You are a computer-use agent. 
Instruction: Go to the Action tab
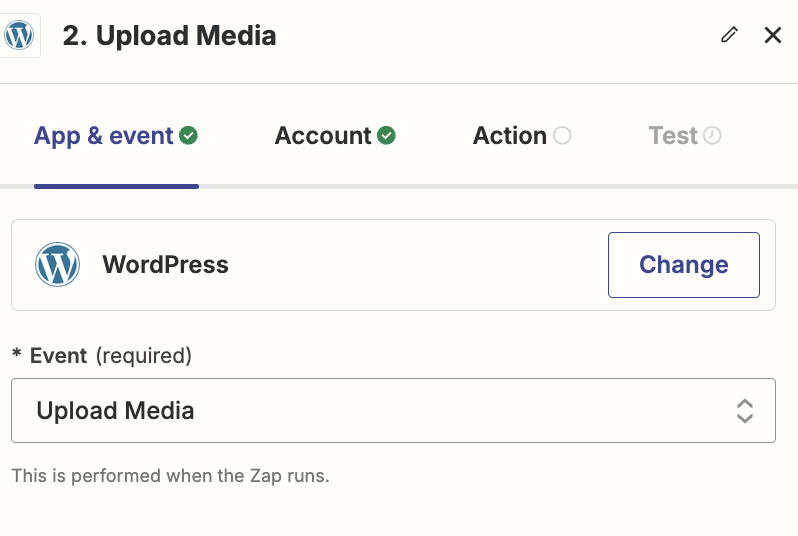point(510,136)
